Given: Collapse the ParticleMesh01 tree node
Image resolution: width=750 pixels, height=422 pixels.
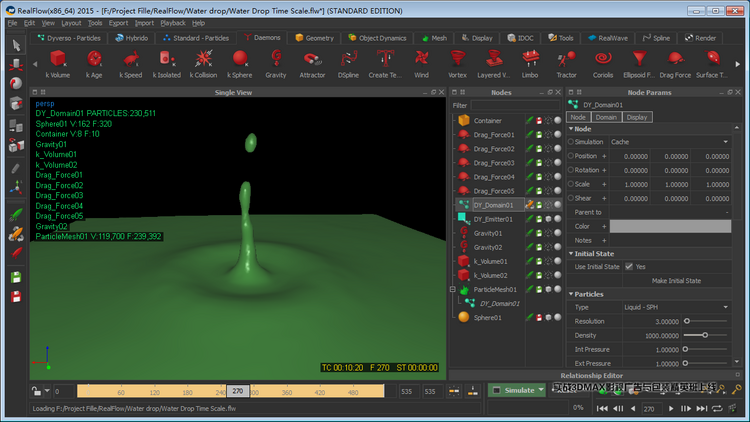Looking at the screenshot, I should tap(452, 289).
